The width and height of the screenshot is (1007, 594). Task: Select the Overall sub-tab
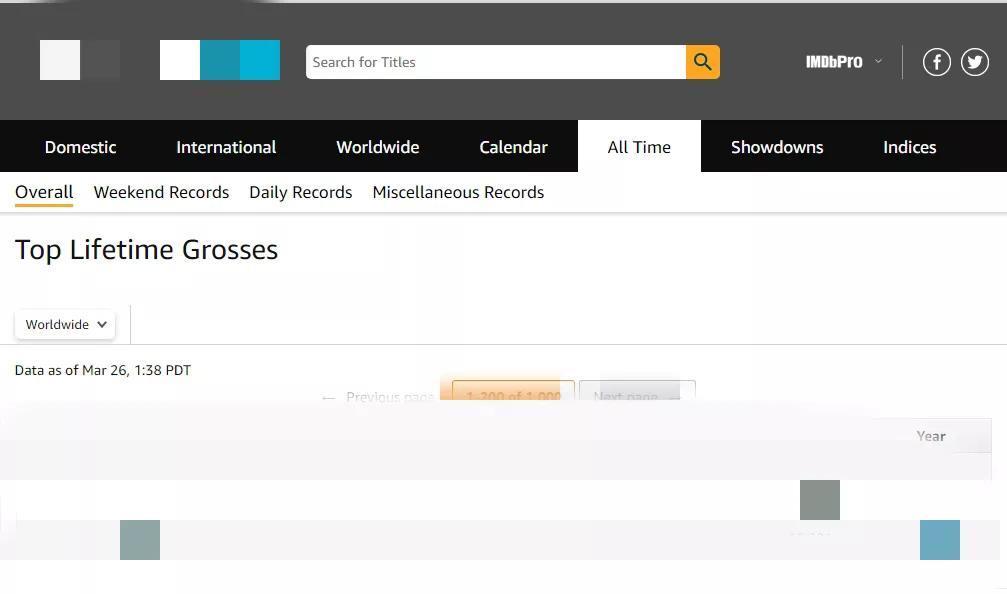click(x=44, y=192)
